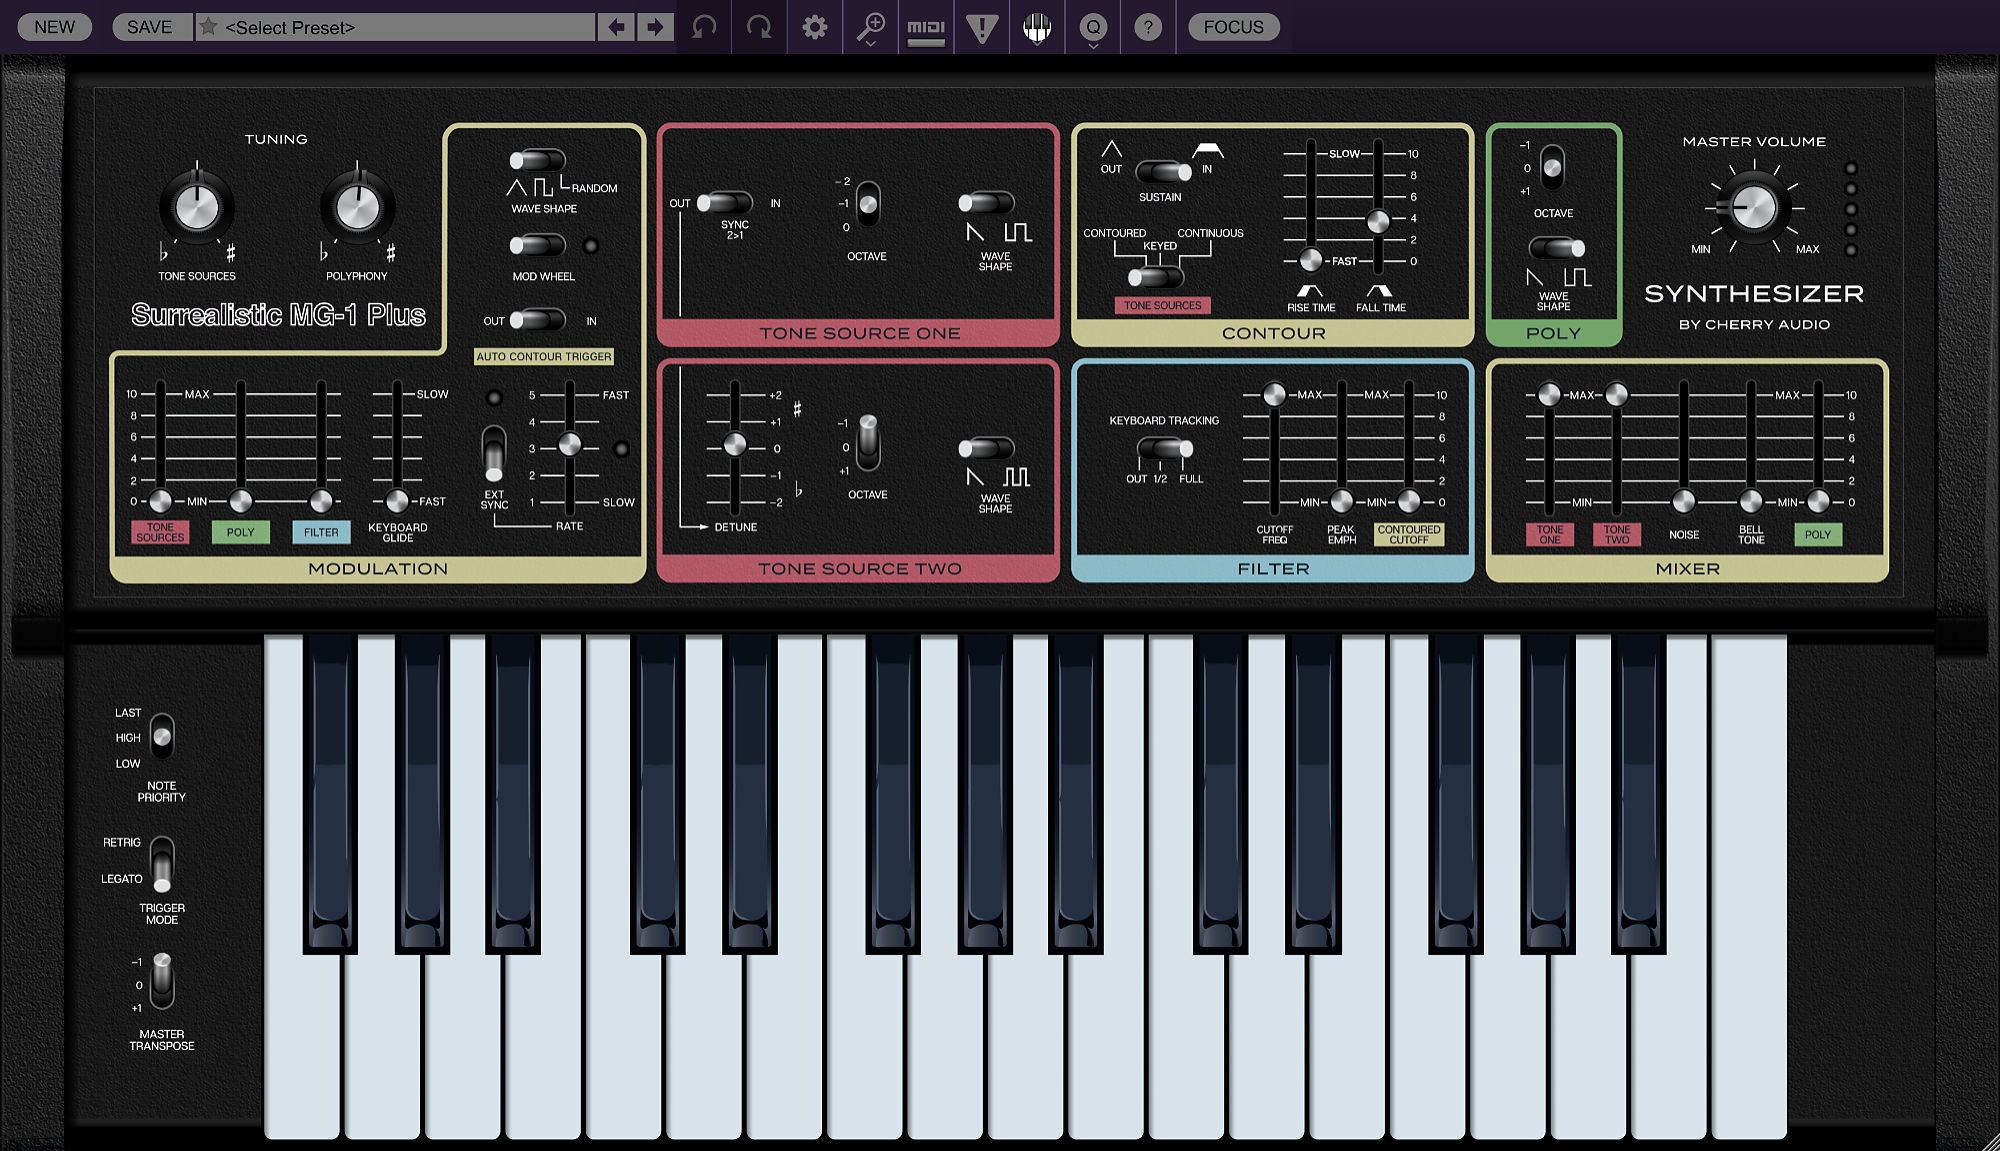Click the undo arrow icon
Screen dimensions: 2000x1151
point(704,27)
